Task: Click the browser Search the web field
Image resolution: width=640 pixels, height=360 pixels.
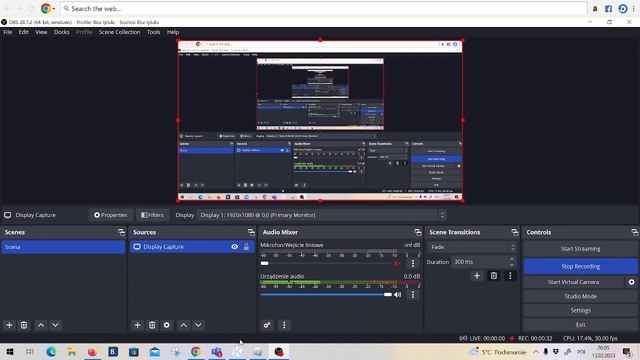Action: [x=323, y=9]
